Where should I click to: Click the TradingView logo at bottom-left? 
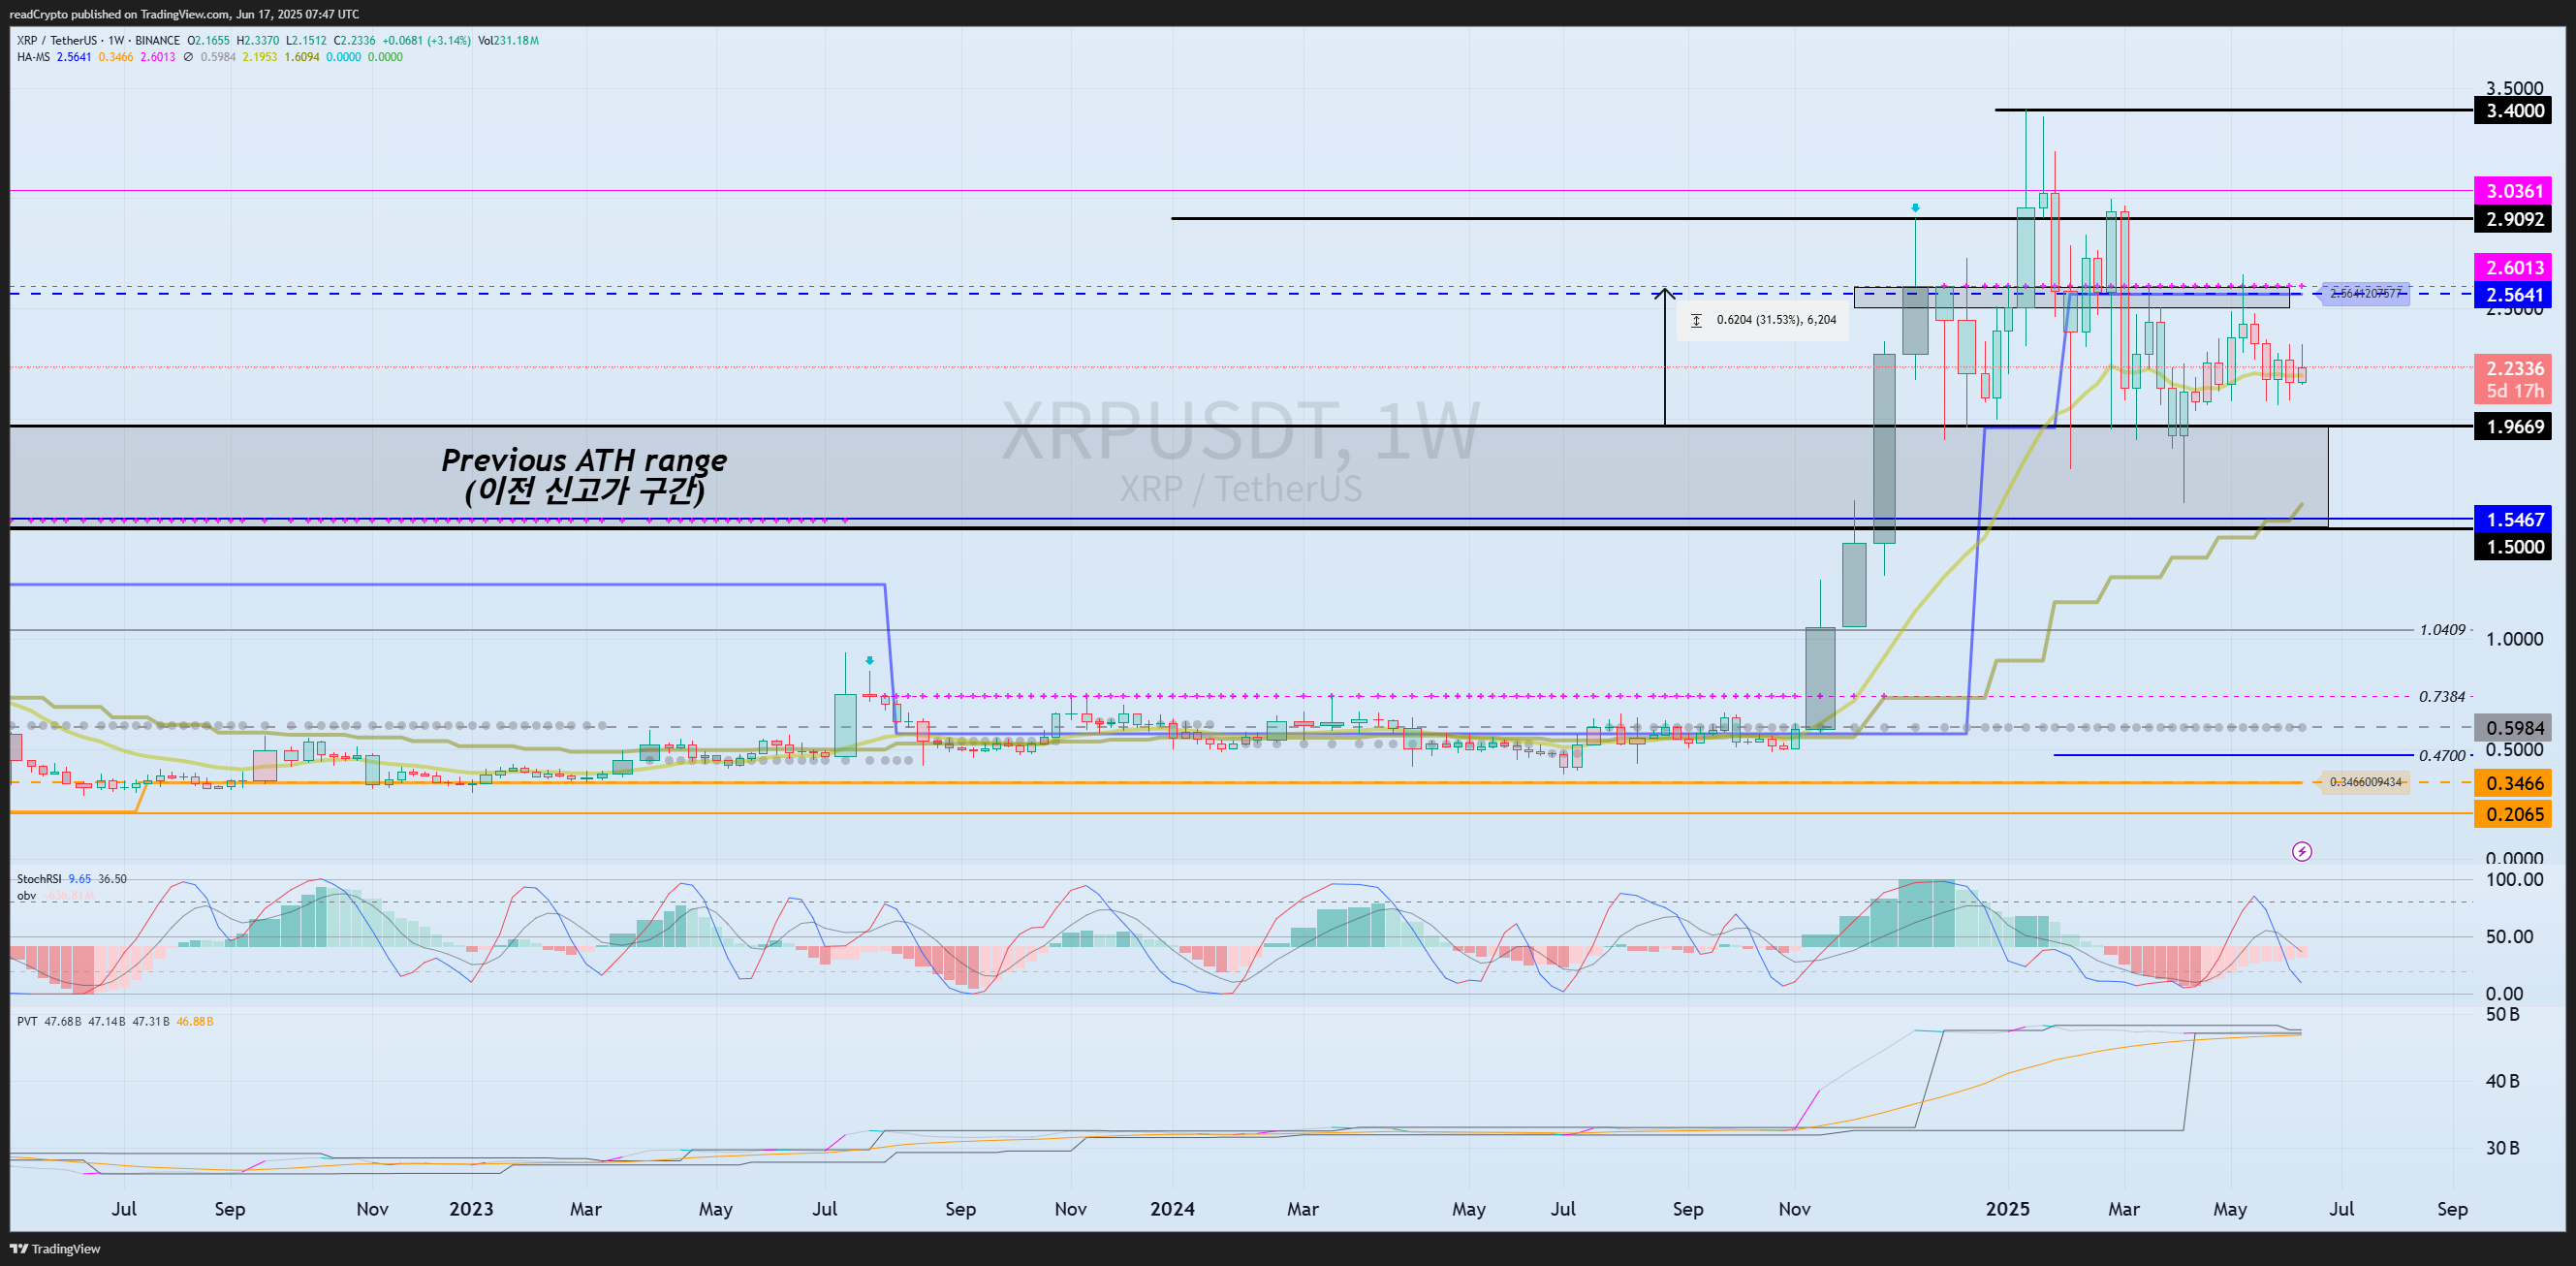coord(55,1248)
